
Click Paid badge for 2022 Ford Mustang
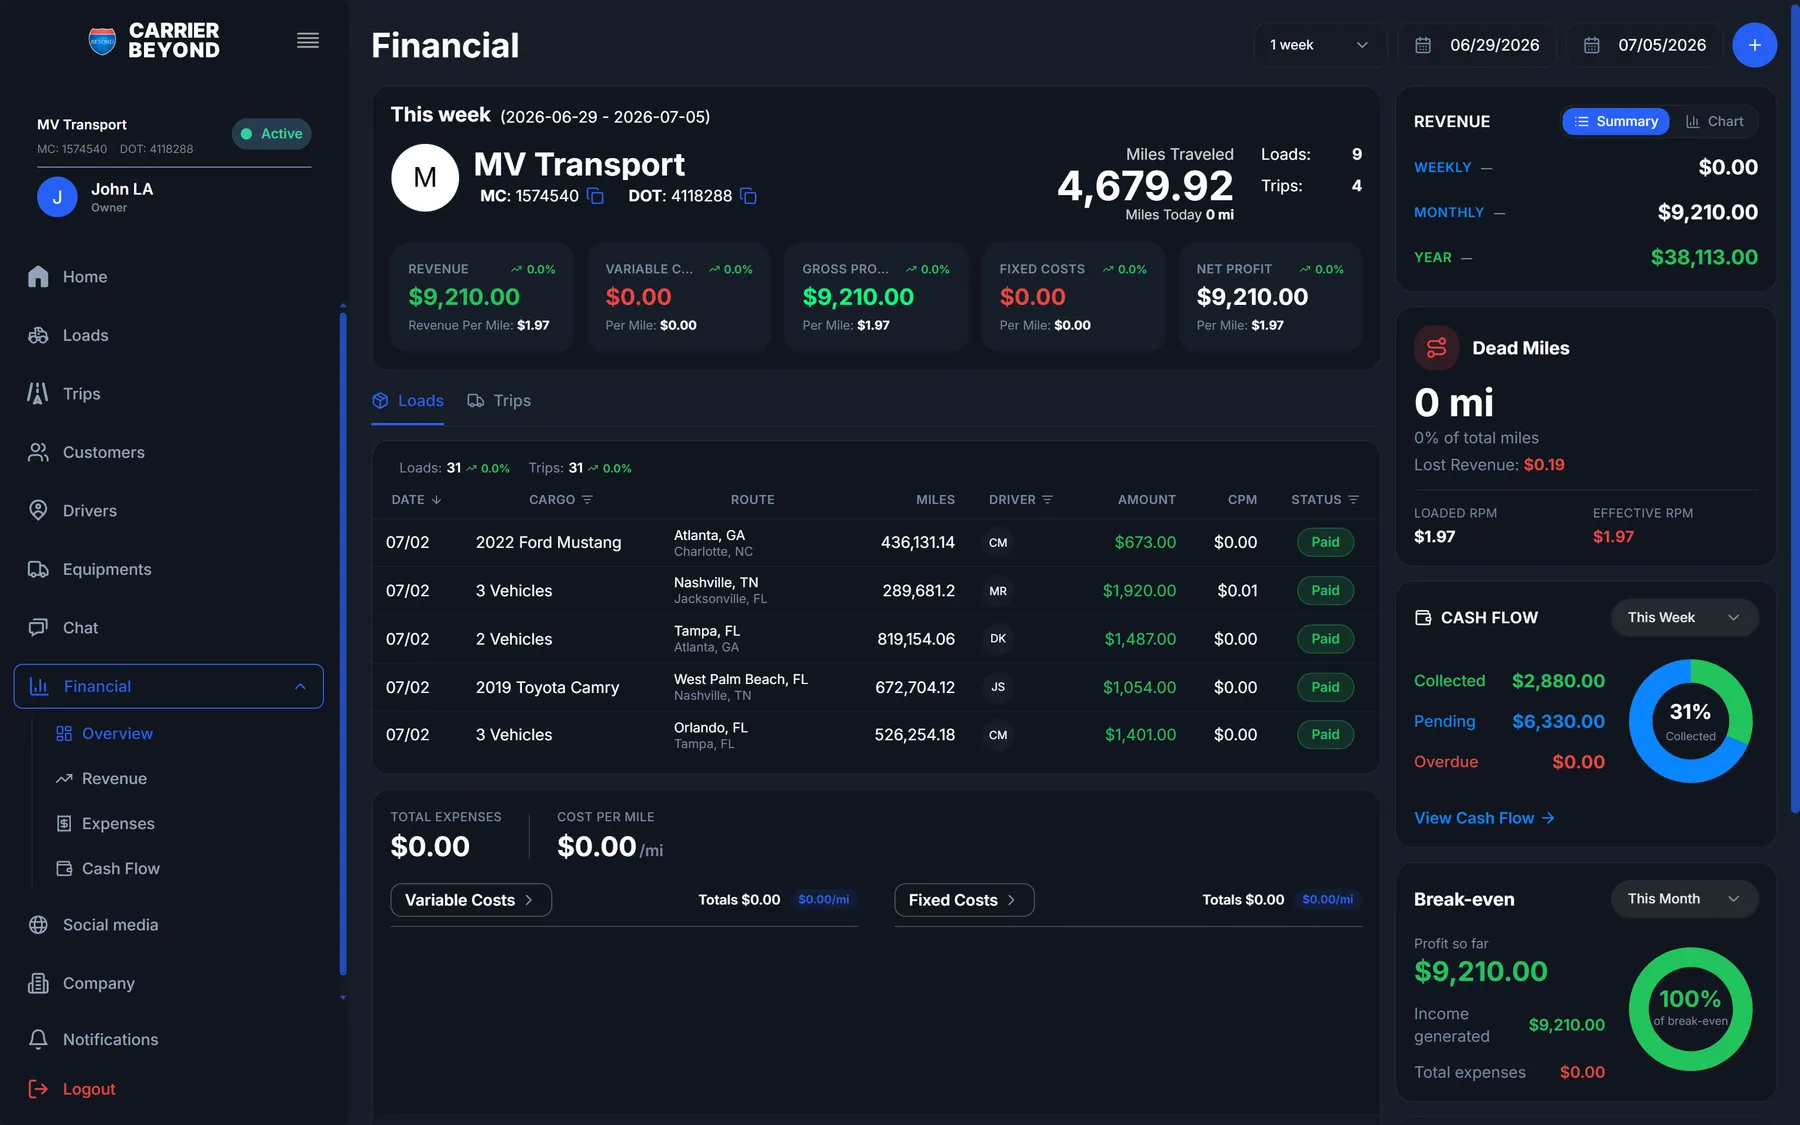pos(1325,542)
